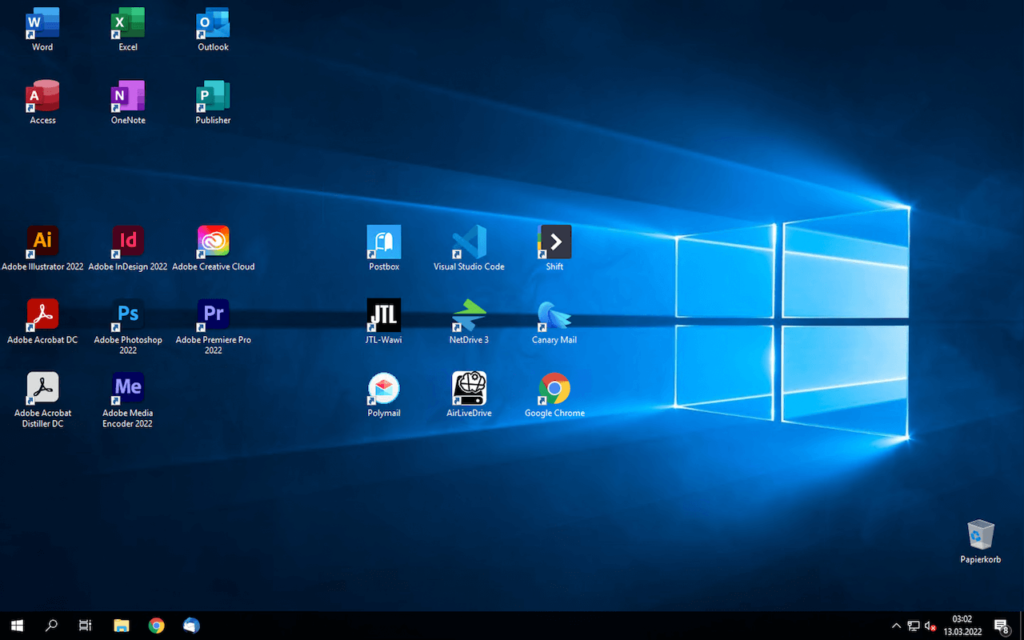
Task: Select the AirLiveDrive desktop icon
Action: pyautogui.click(x=469, y=394)
